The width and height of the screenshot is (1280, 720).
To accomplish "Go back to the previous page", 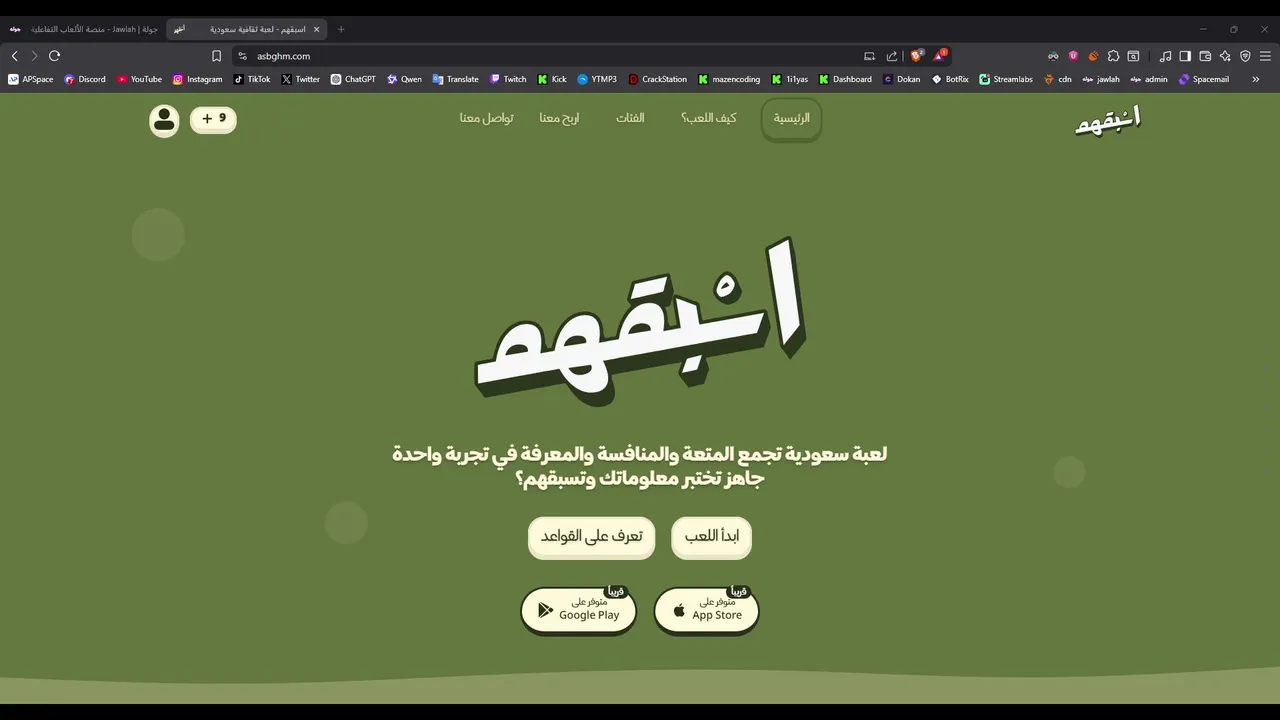I will 14,56.
